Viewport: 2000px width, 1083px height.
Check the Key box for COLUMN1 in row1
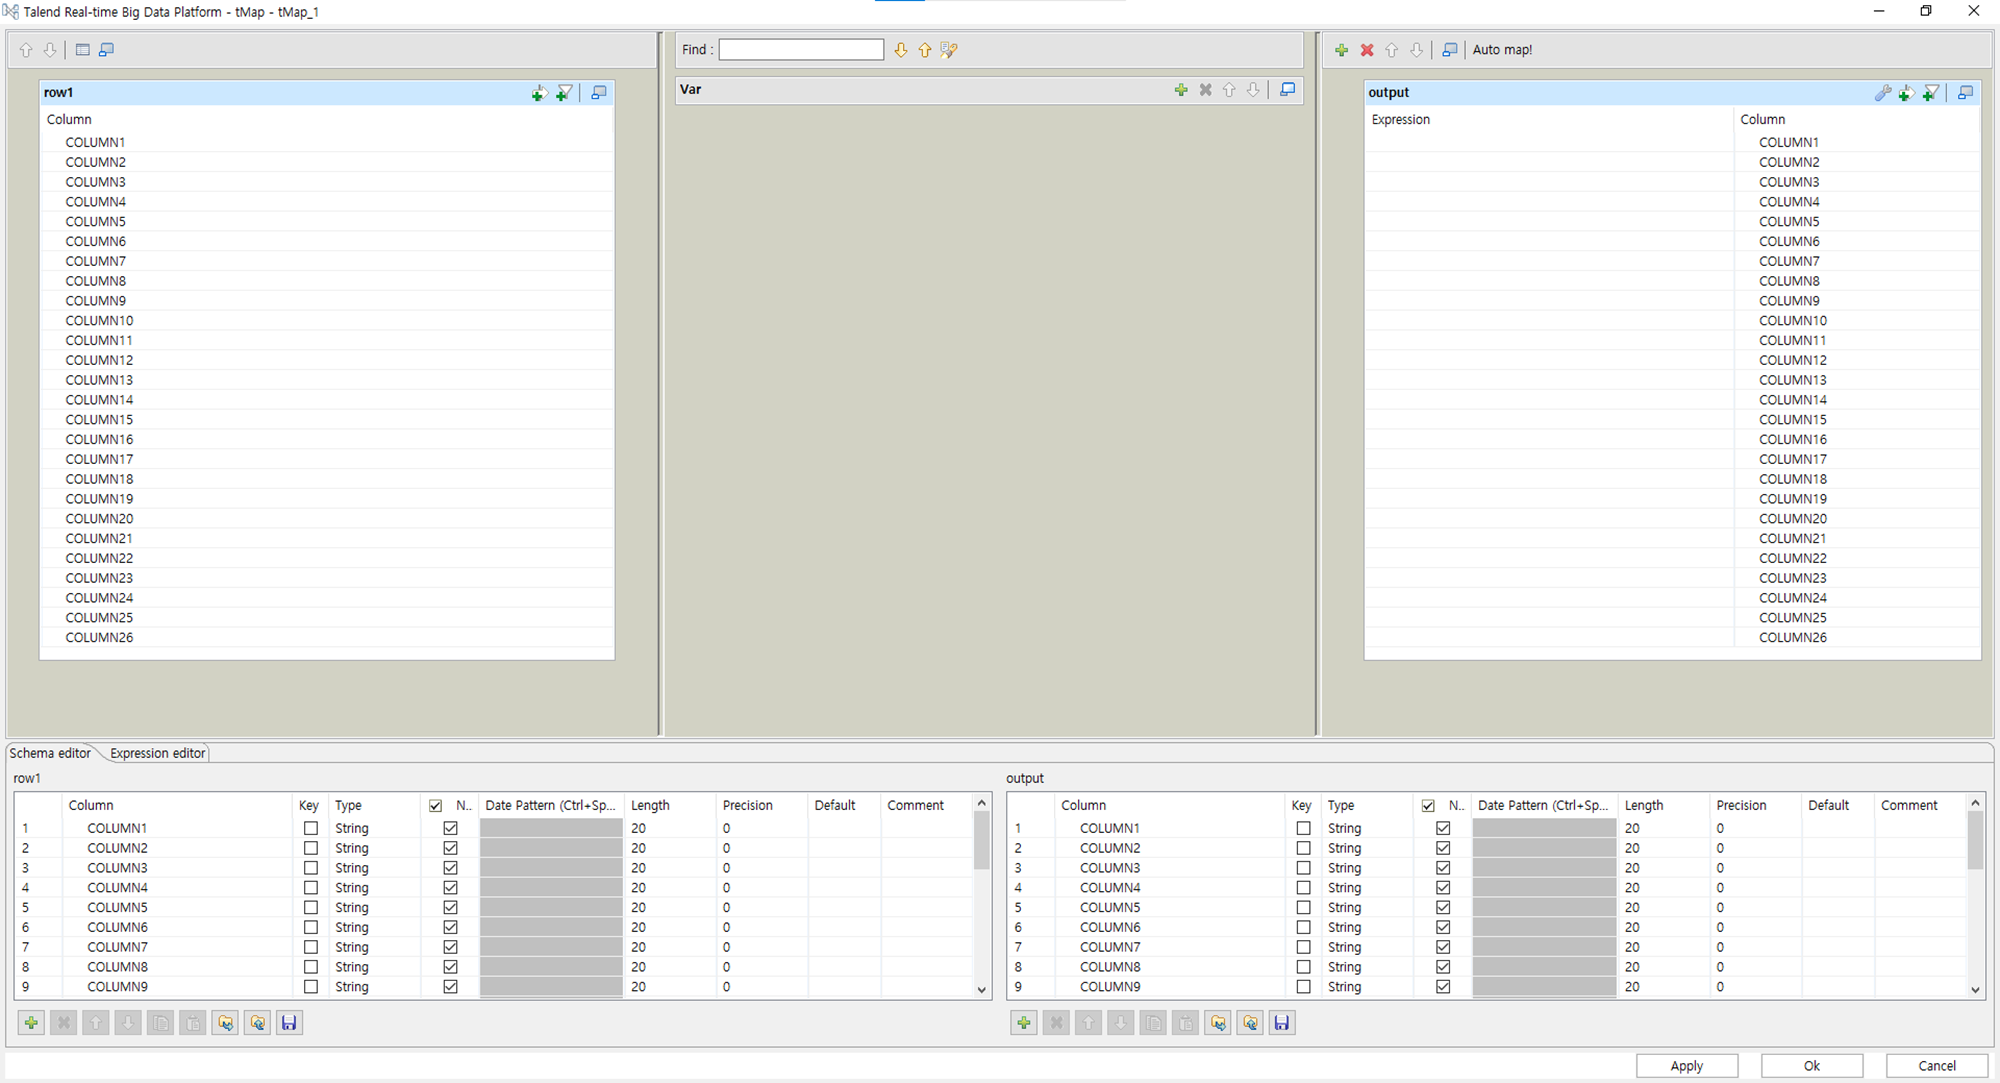311,828
